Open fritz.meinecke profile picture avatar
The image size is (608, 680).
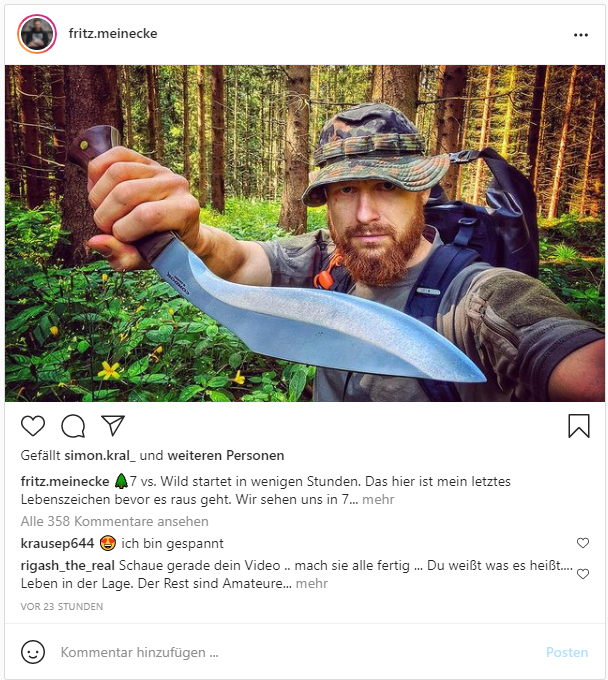37,34
